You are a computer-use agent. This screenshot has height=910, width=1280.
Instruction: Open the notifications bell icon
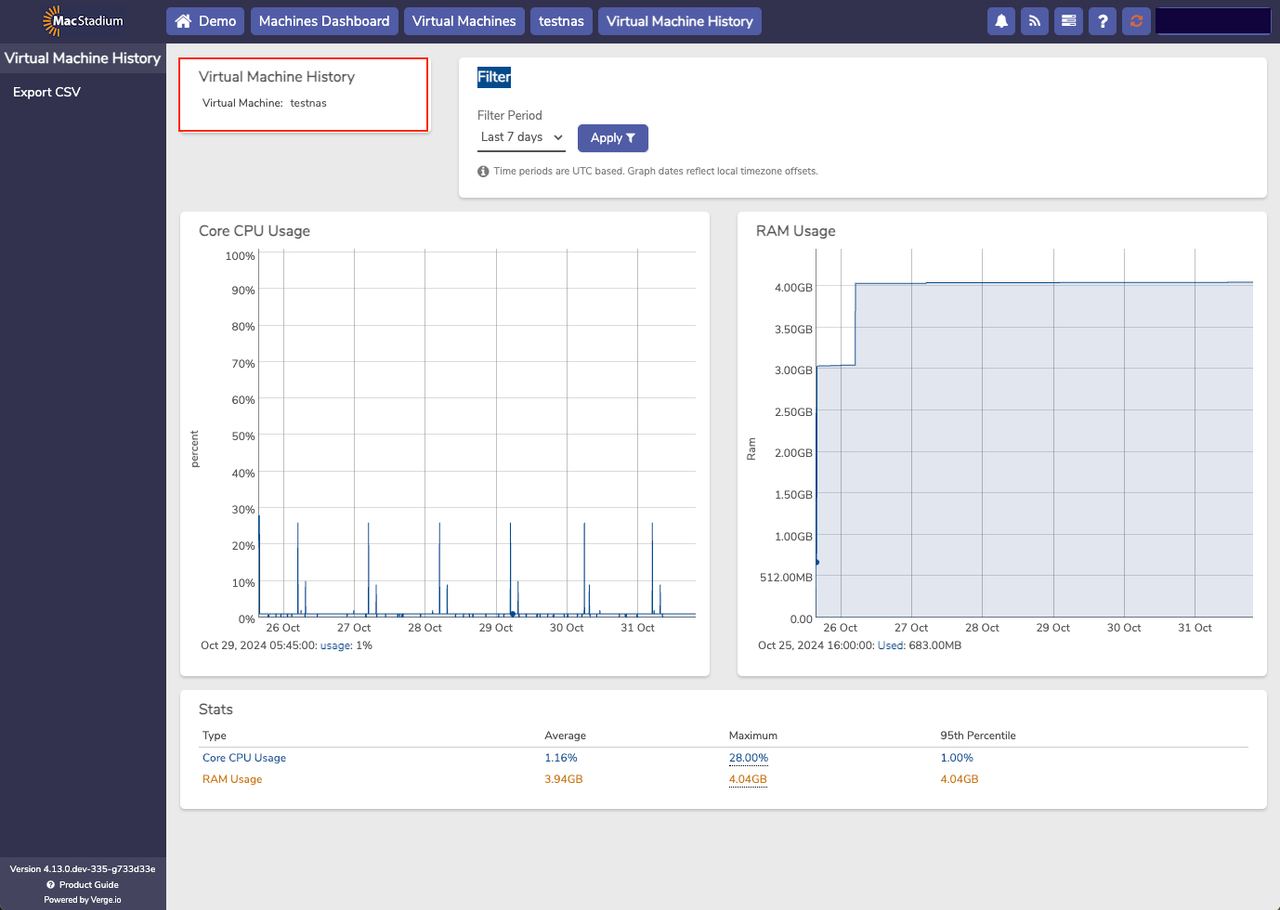point(1001,21)
